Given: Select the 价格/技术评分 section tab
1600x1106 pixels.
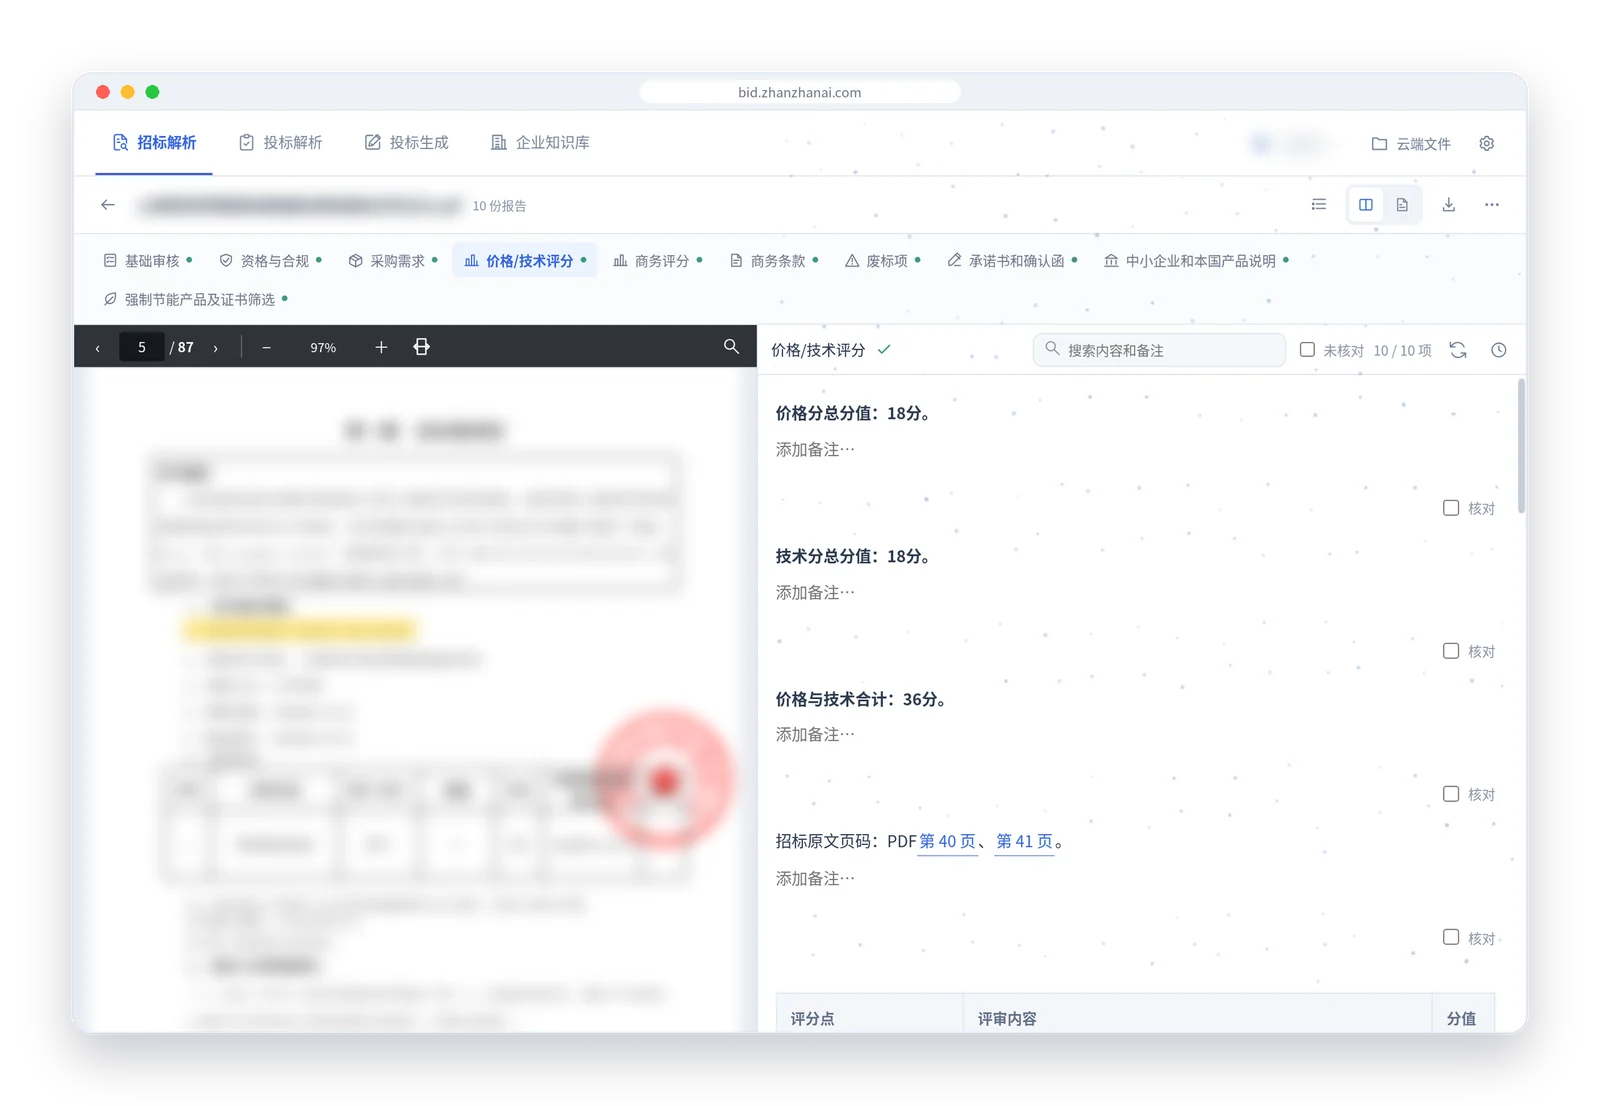Looking at the screenshot, I should click(525, 261).
